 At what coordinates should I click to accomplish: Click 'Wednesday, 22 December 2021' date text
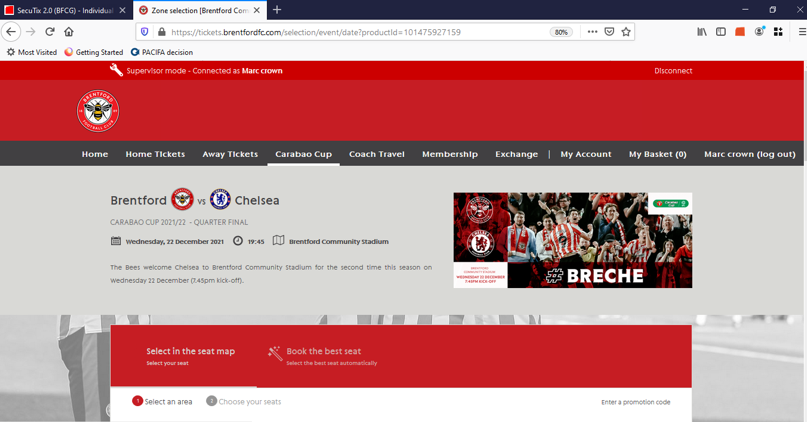[175, 241]
